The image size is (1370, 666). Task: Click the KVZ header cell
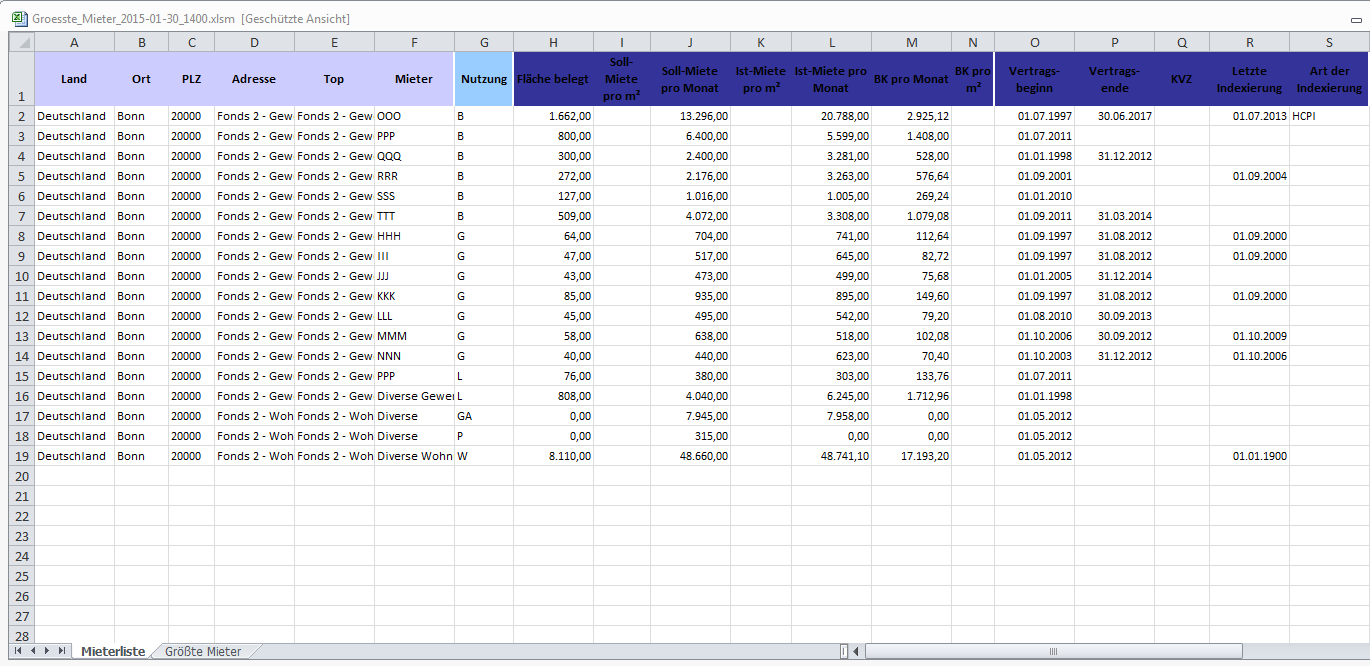coord(1182,79)
